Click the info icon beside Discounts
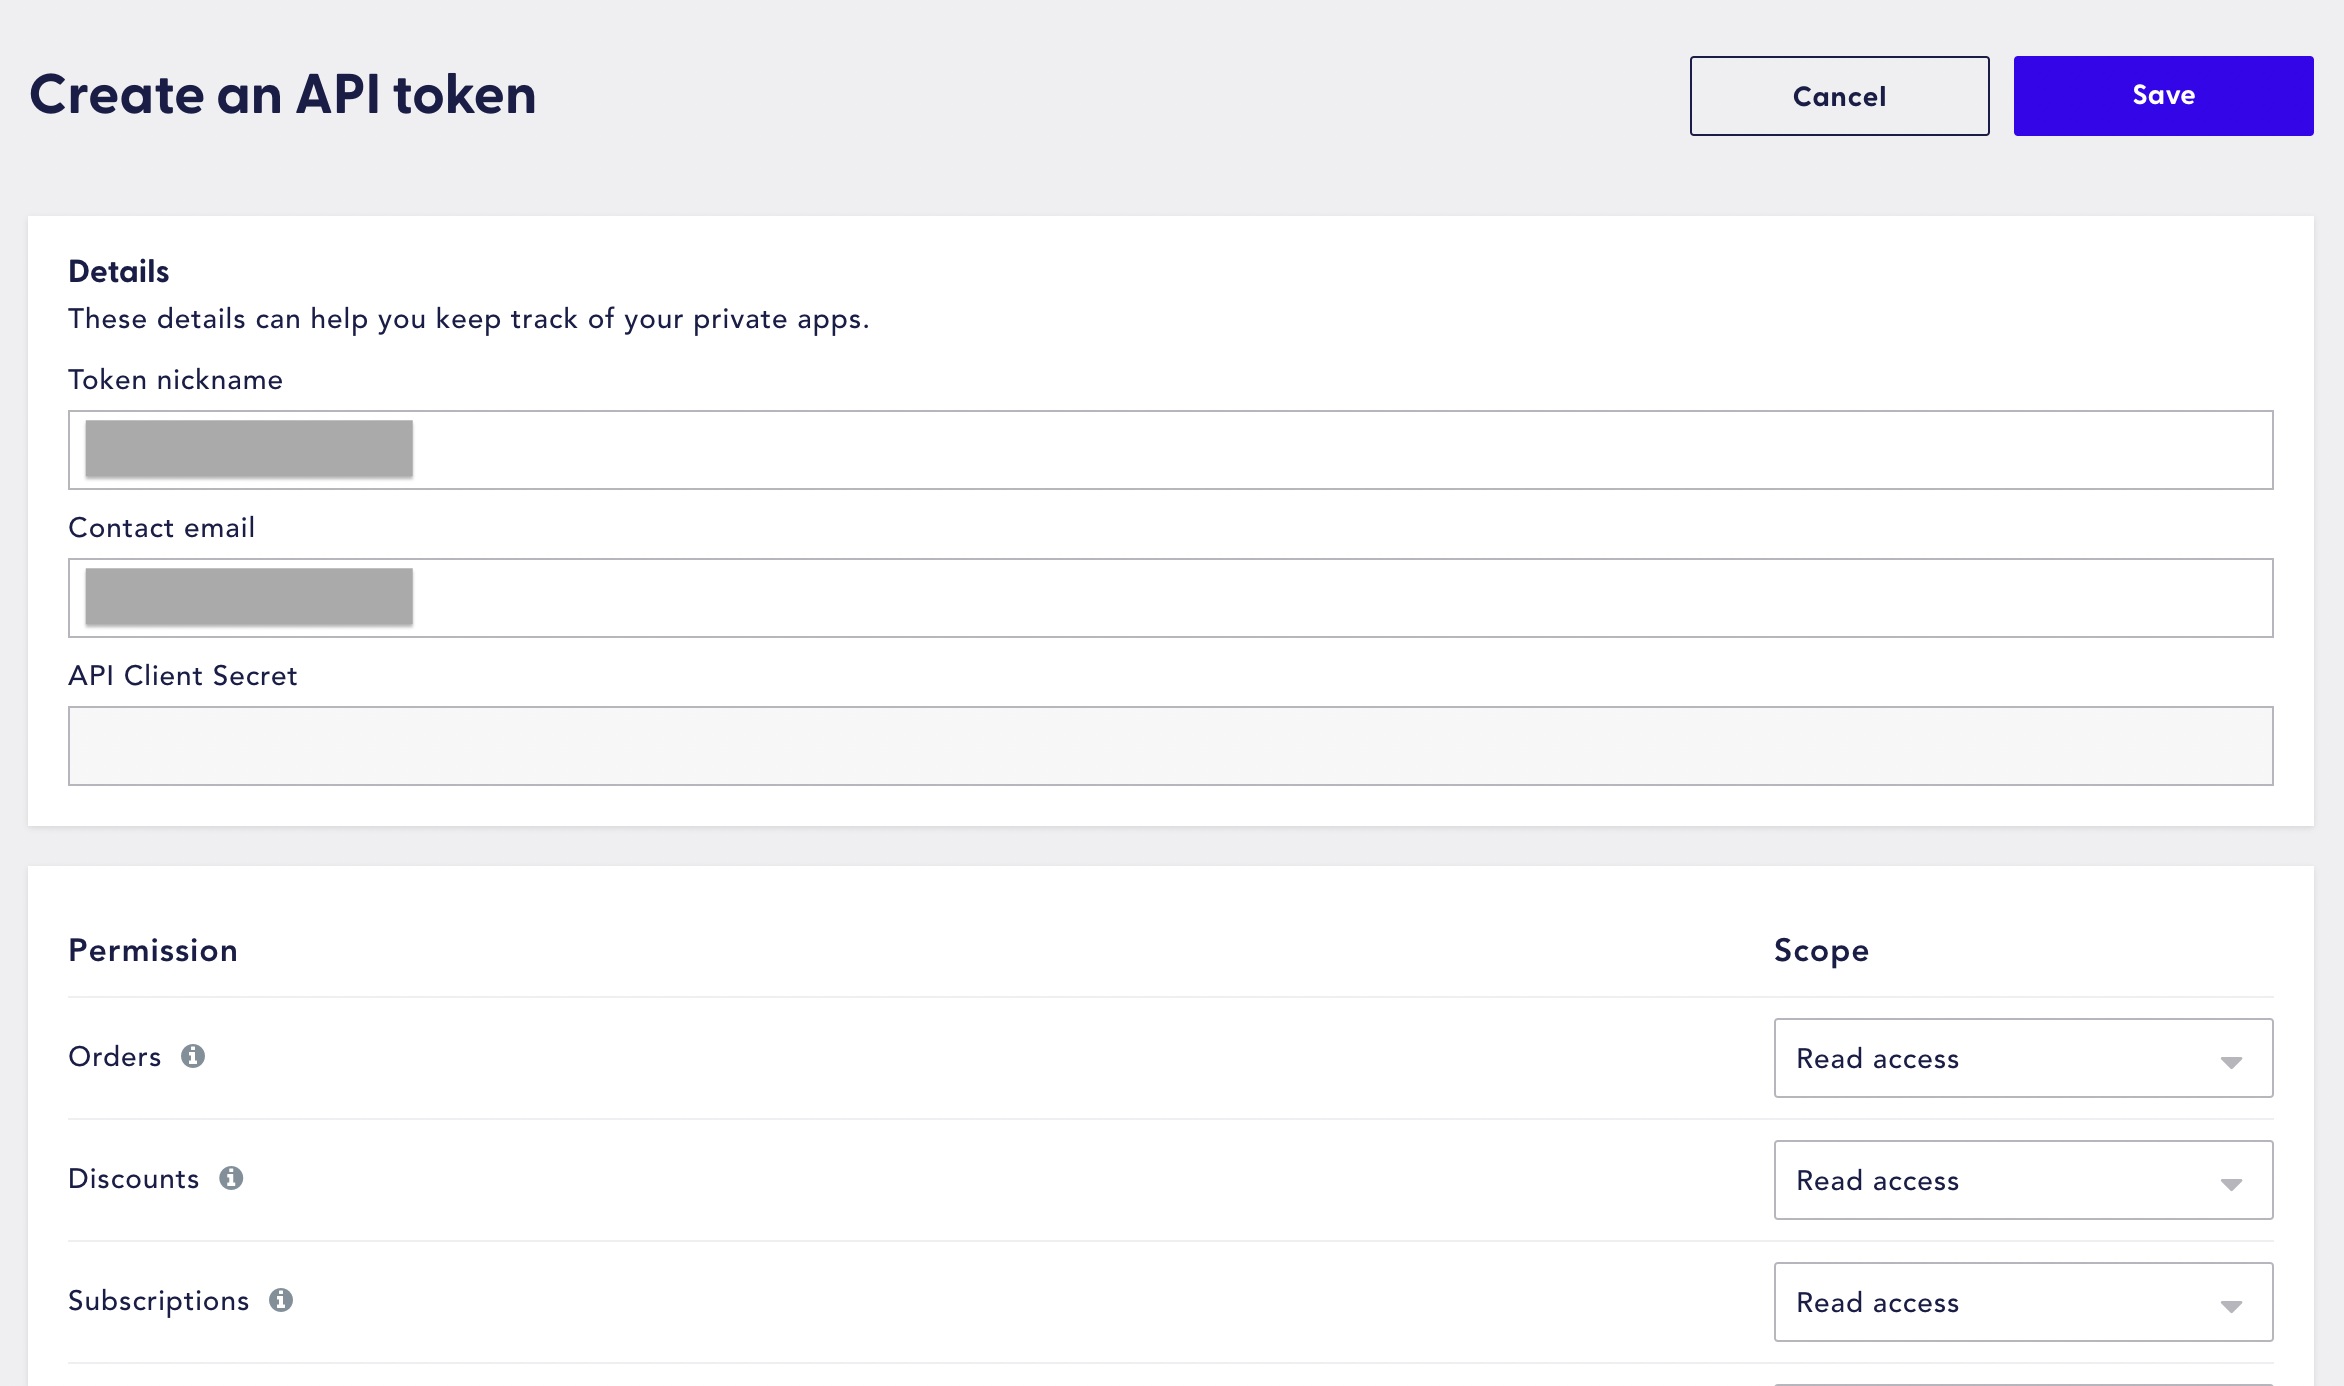Viewport: 2344px width, 1386px height. click(231, 1178)
